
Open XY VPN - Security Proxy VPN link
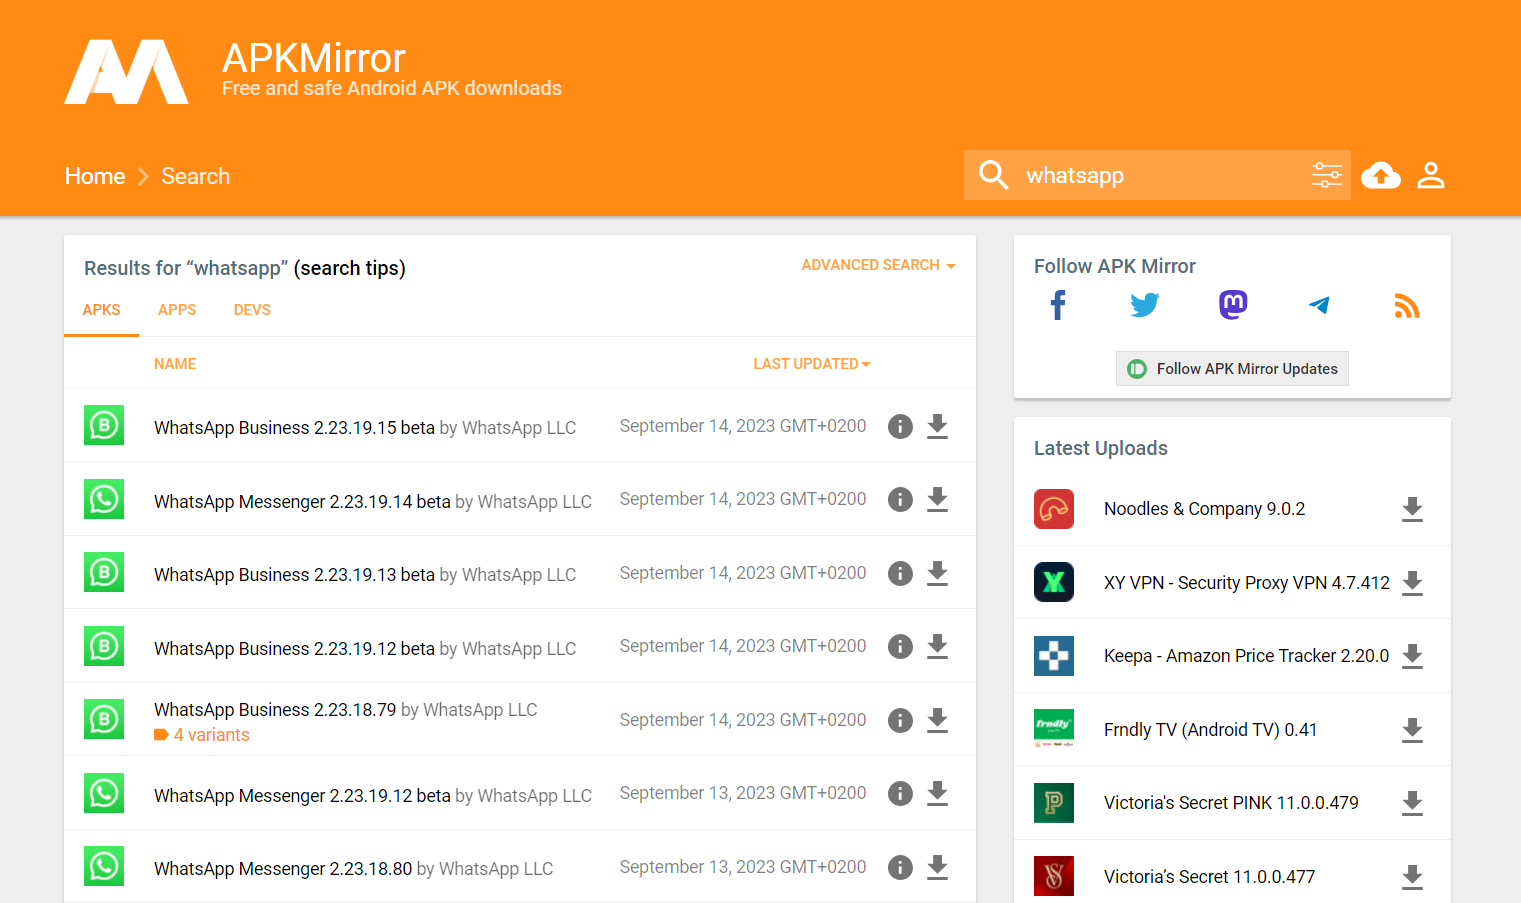click(x=1247, y=583)
